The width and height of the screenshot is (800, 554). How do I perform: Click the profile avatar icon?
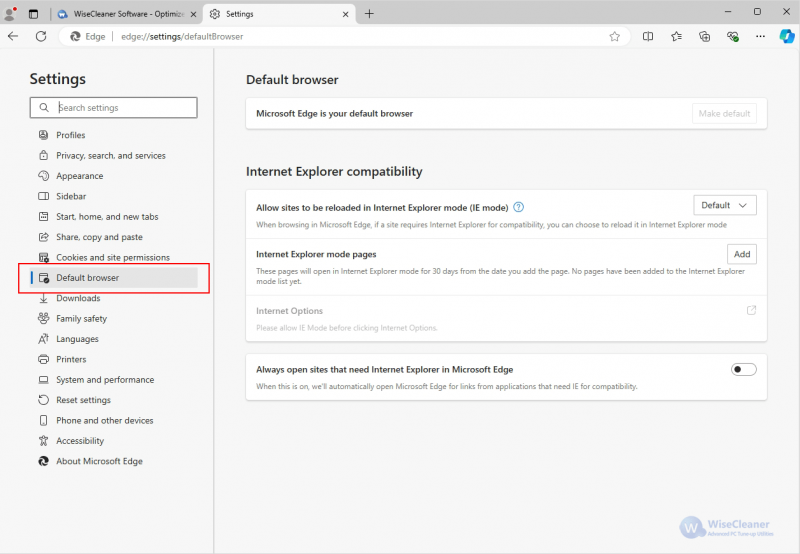pyautogui.click(x=10, y=14)
